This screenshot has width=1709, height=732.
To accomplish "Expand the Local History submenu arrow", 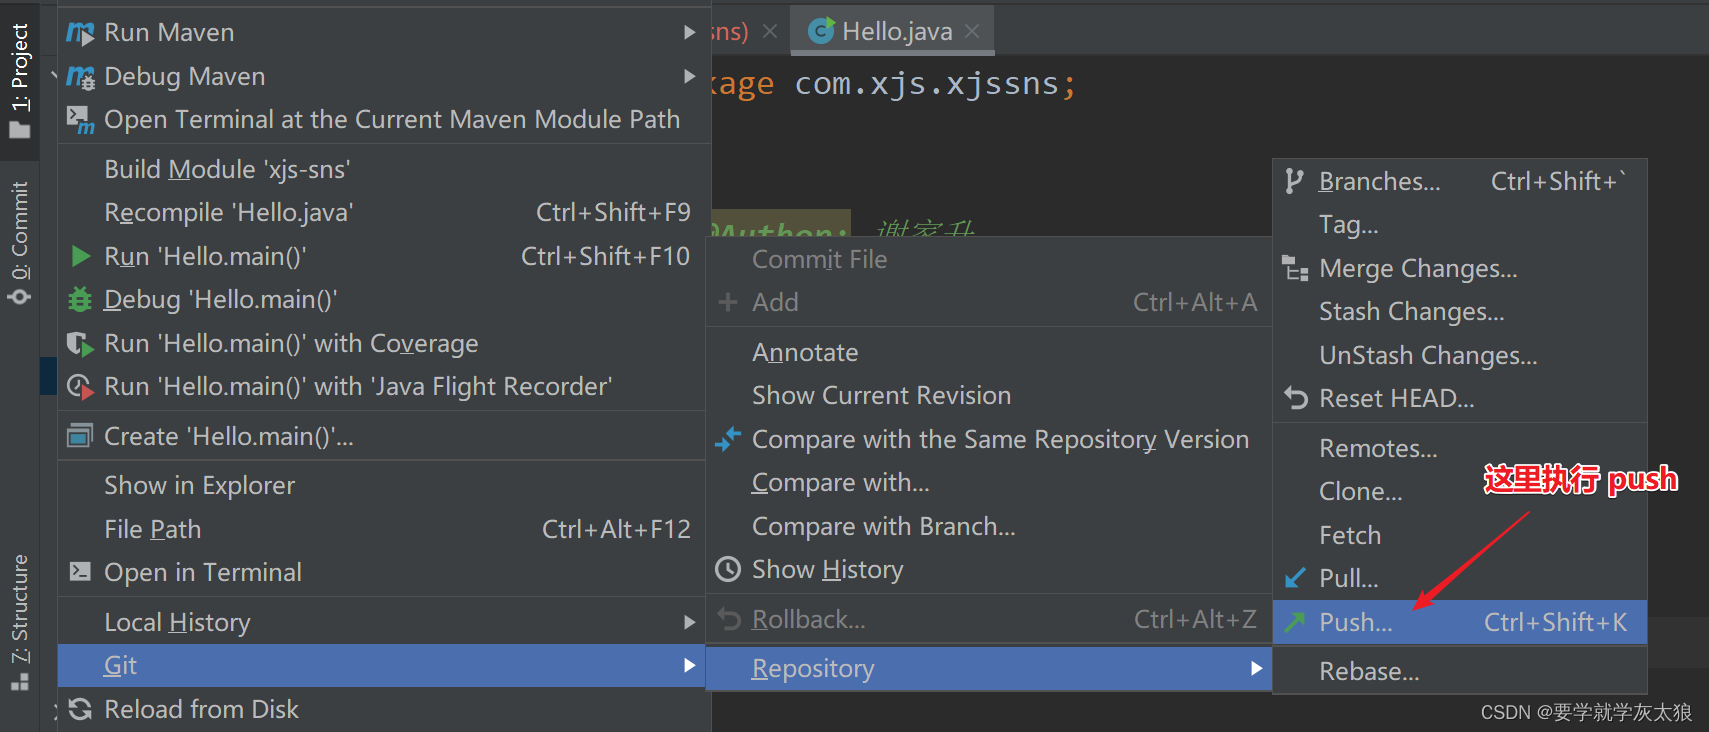I will coord(689,622).
